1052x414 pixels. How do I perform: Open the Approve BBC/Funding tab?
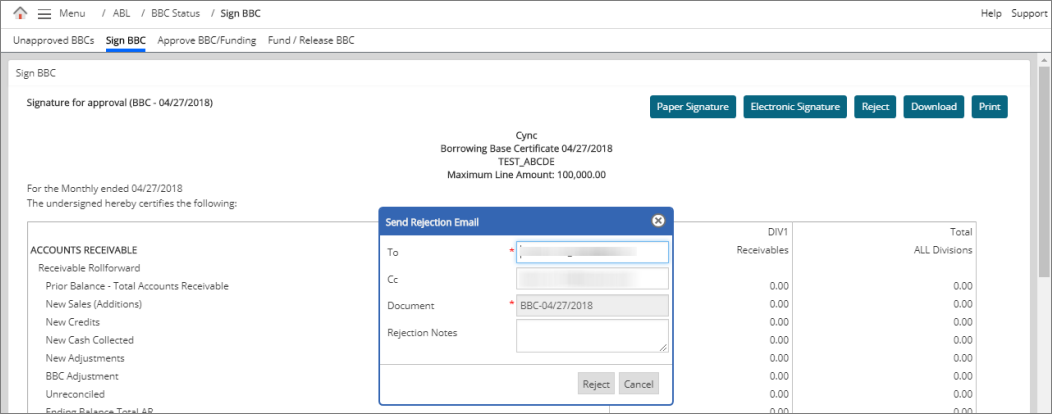click(206, 41)
